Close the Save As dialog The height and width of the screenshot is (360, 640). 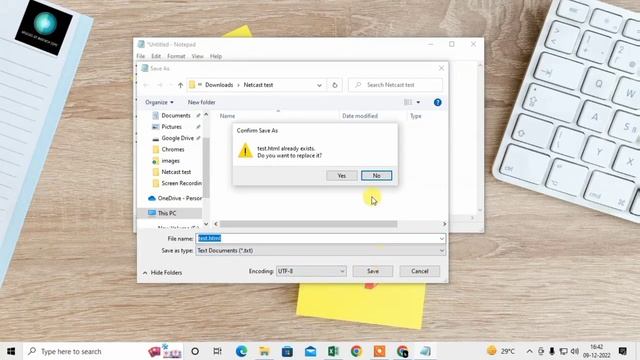tap(441, 68)
